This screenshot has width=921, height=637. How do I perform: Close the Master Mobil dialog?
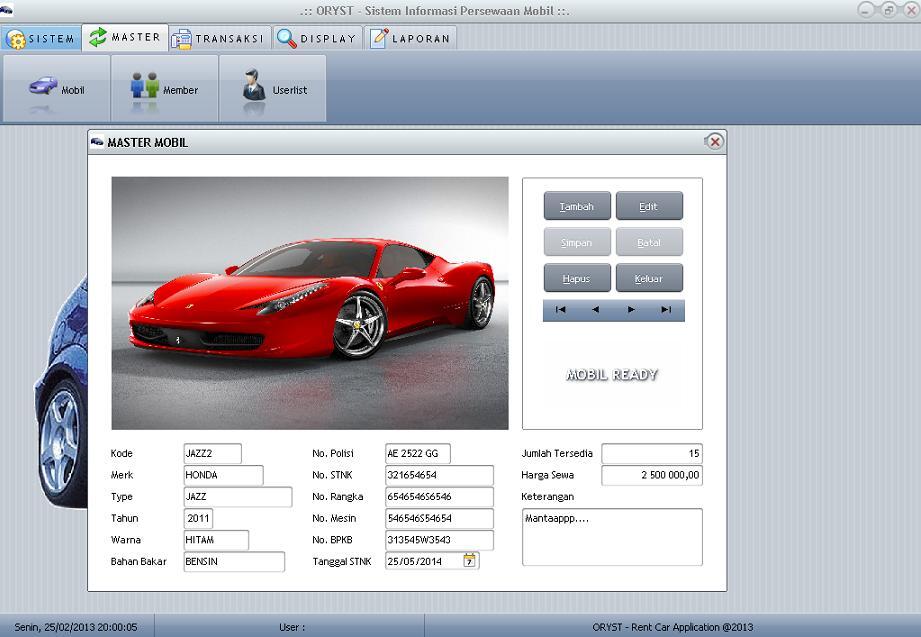tap(714, 142)
